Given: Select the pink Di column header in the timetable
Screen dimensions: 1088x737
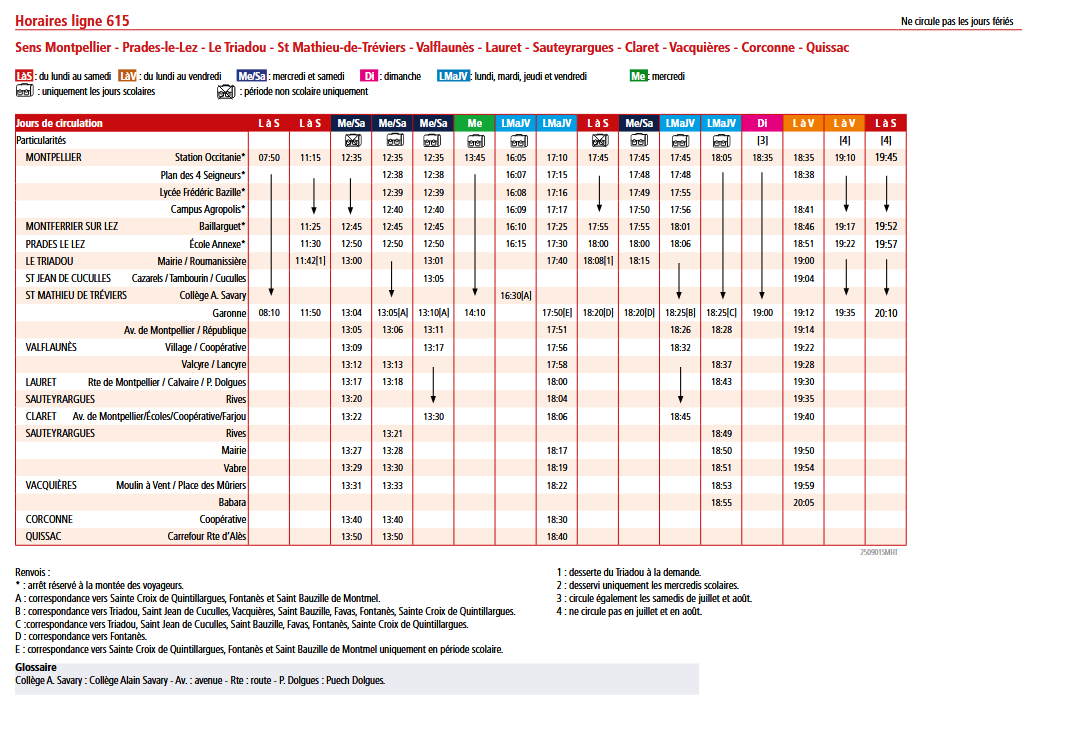Looking at the screenshot, I should (762, 123).
